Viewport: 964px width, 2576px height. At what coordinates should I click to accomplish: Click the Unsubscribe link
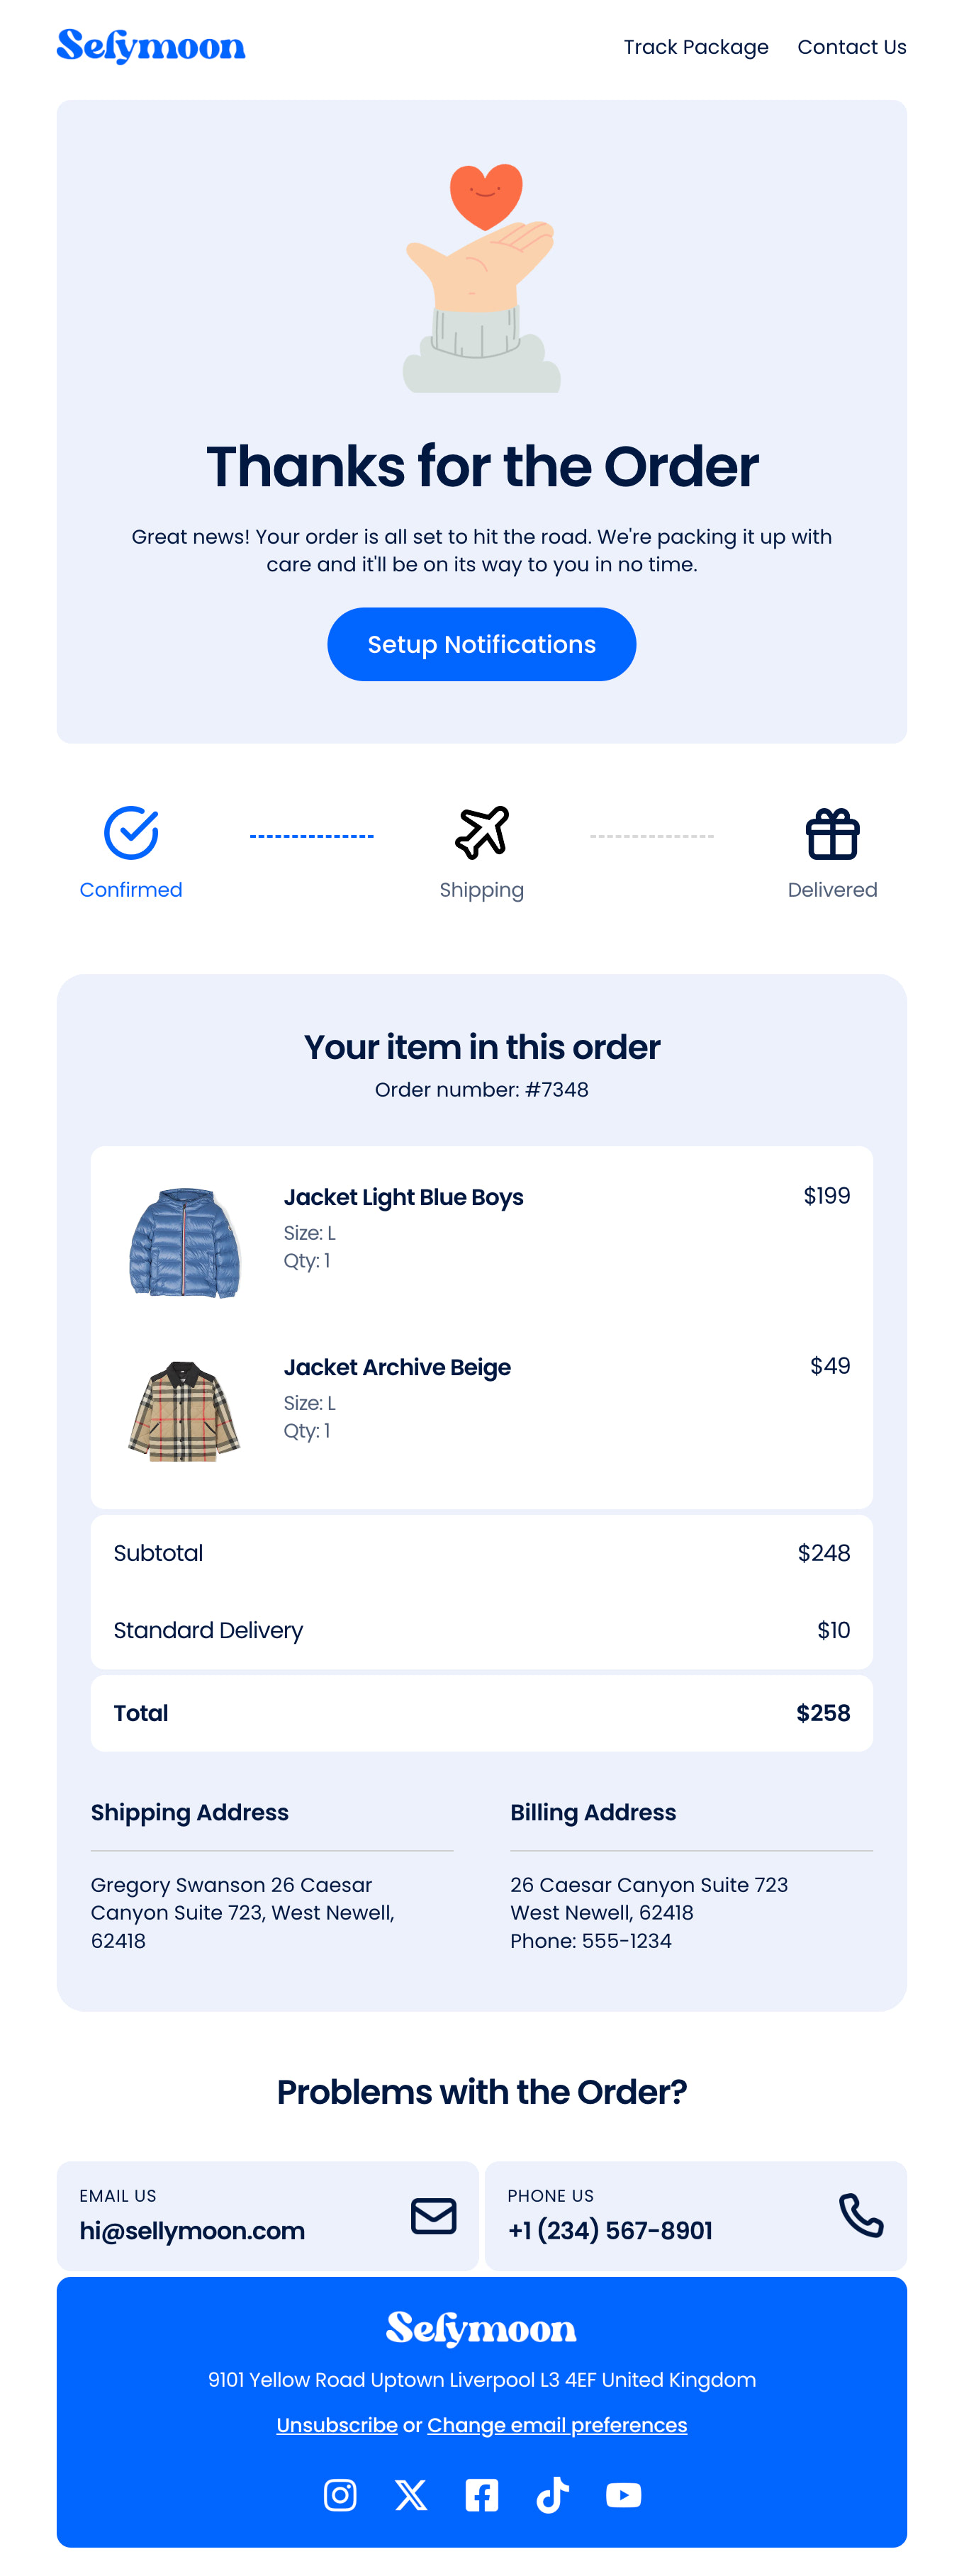[337, 2425]
